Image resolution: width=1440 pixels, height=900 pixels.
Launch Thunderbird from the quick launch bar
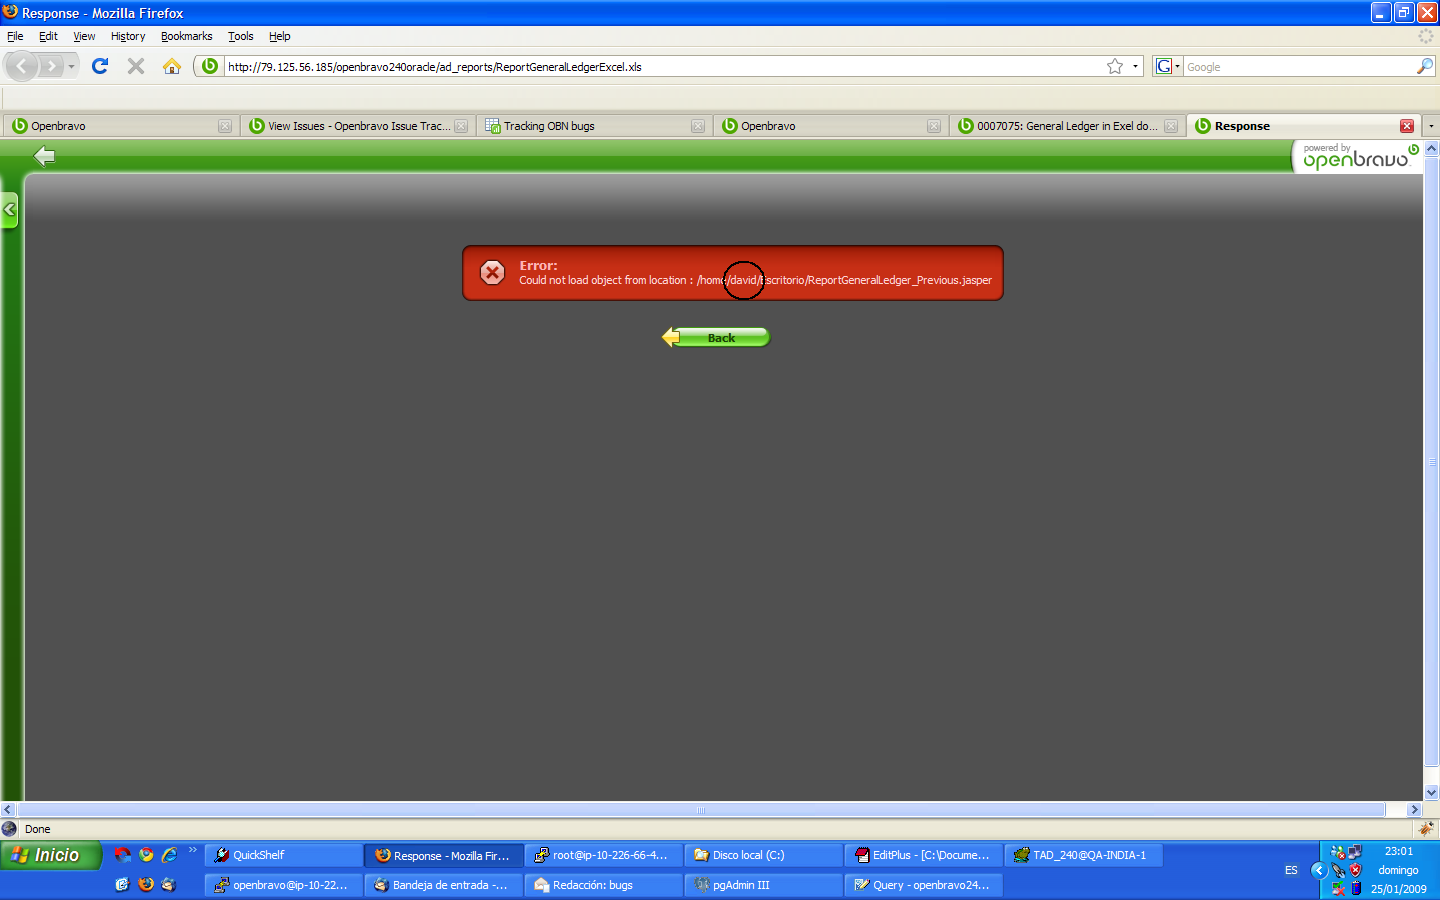(168, 884)
